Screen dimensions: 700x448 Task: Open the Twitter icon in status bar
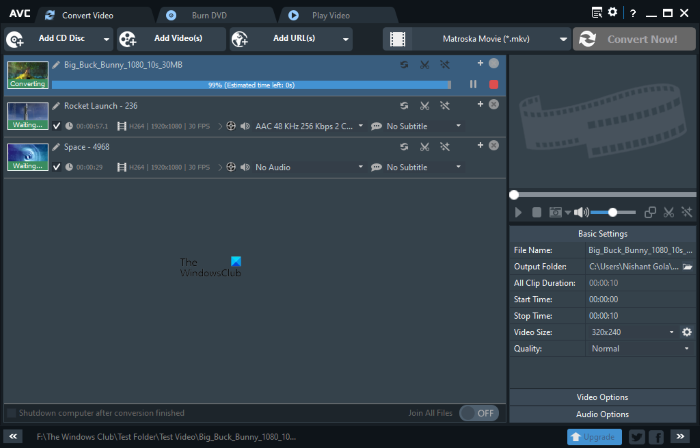(637, 437)
